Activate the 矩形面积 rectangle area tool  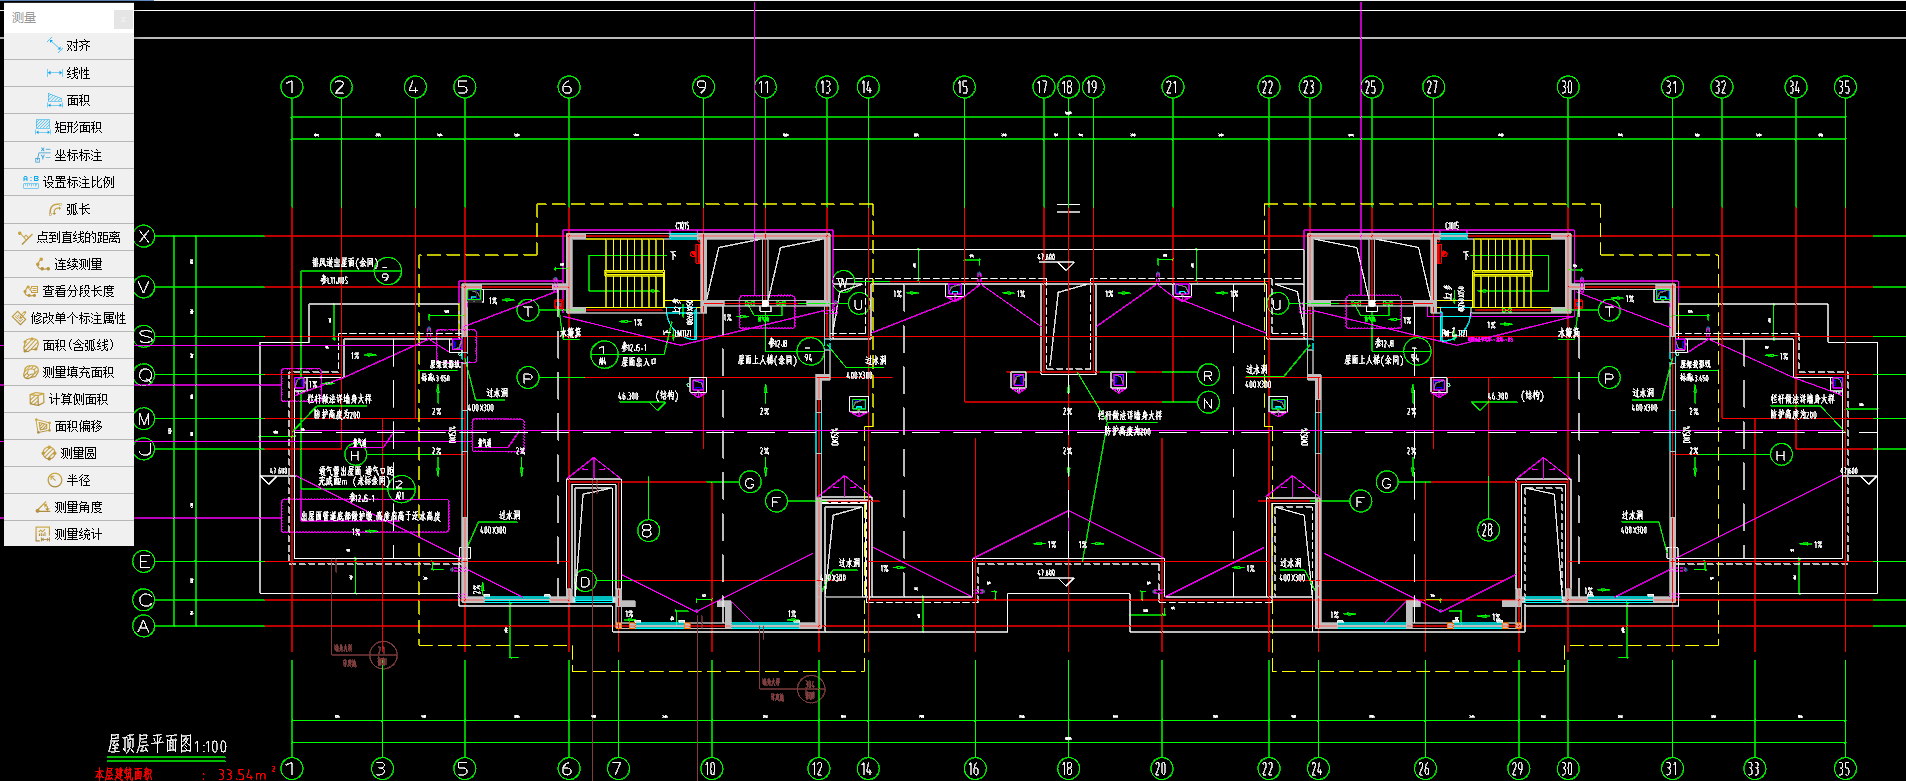[x=69, y=127]
